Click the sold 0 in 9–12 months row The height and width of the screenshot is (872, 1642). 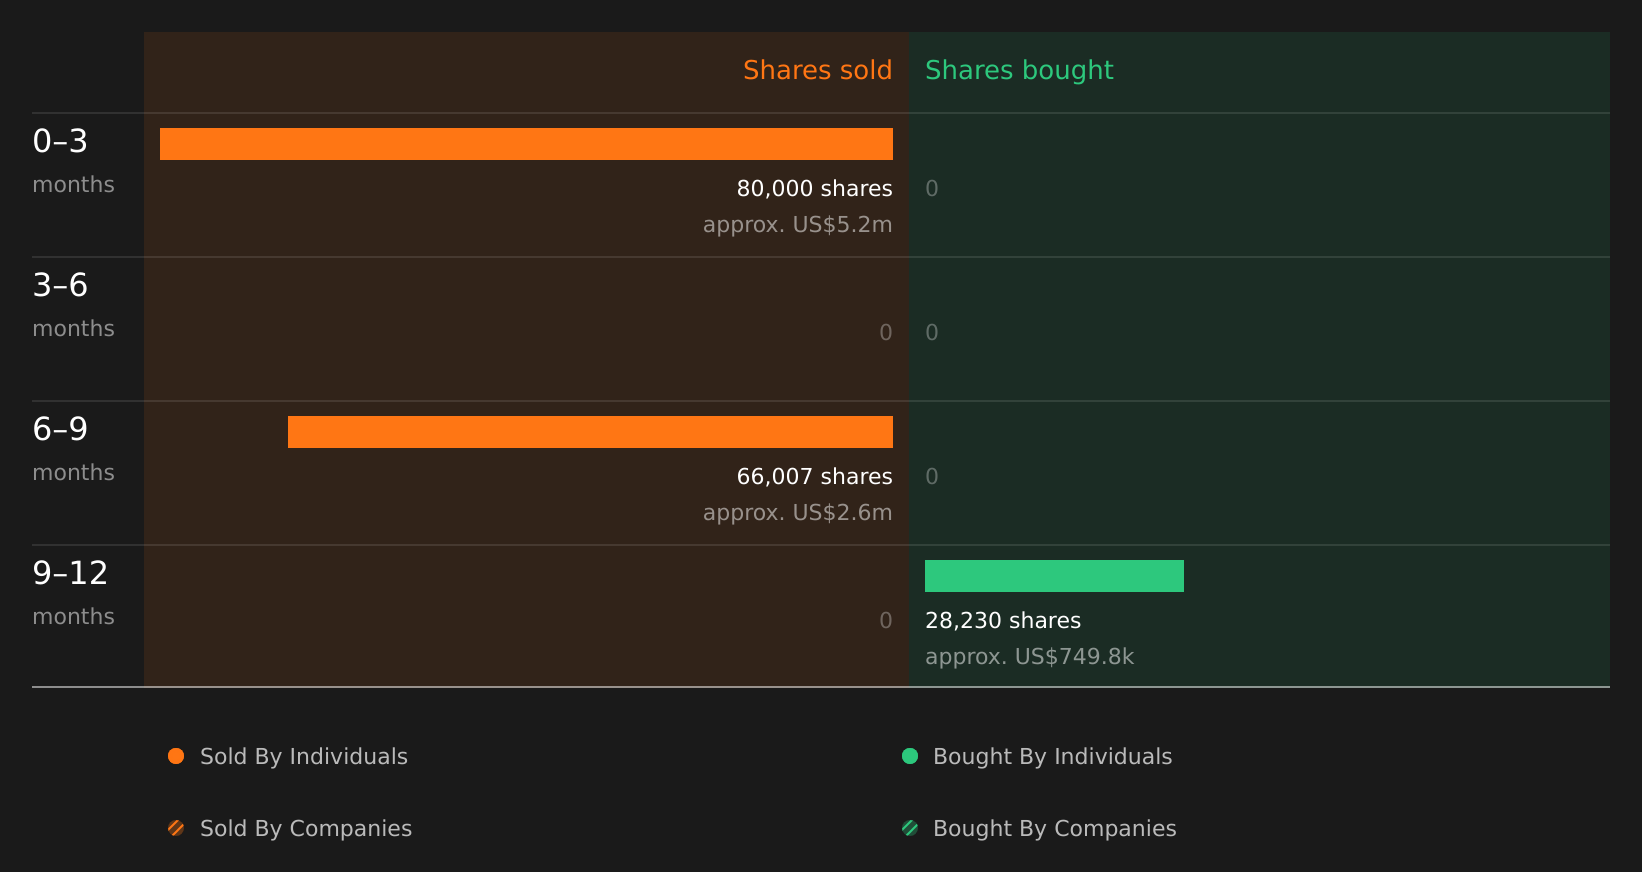(x=886, y=620)
